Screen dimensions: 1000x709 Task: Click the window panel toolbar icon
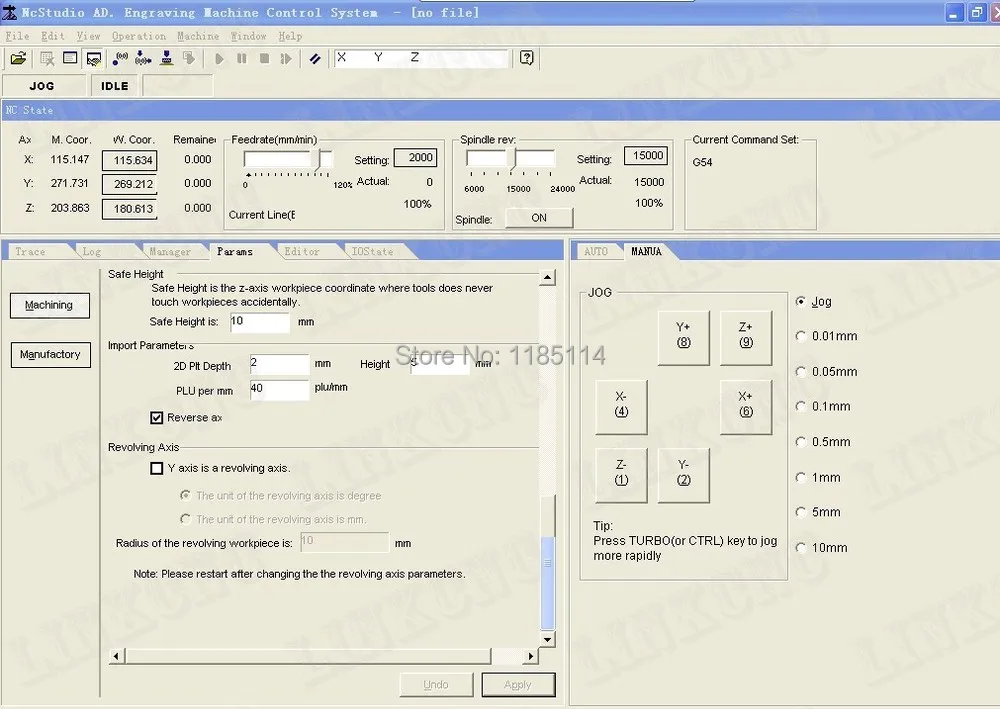tap(70, 58)
